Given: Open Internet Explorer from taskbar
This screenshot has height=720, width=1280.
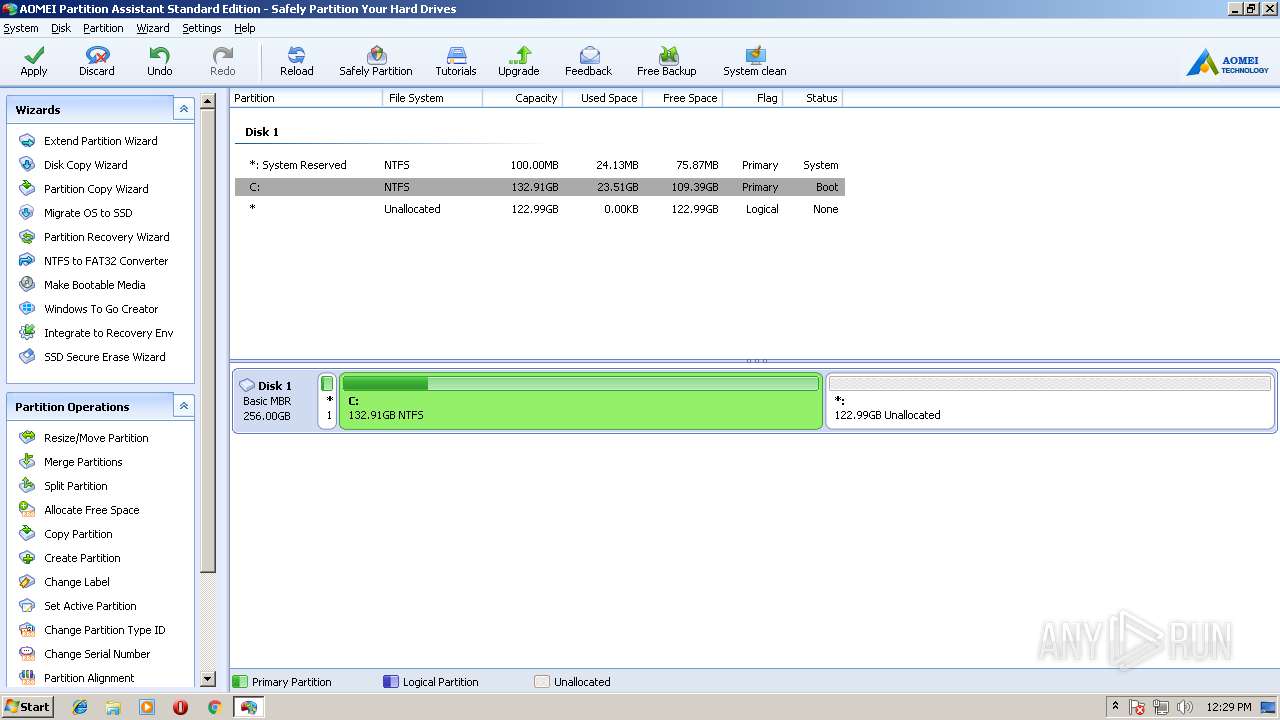Looking at the screenshot, I should click(80, 707).
